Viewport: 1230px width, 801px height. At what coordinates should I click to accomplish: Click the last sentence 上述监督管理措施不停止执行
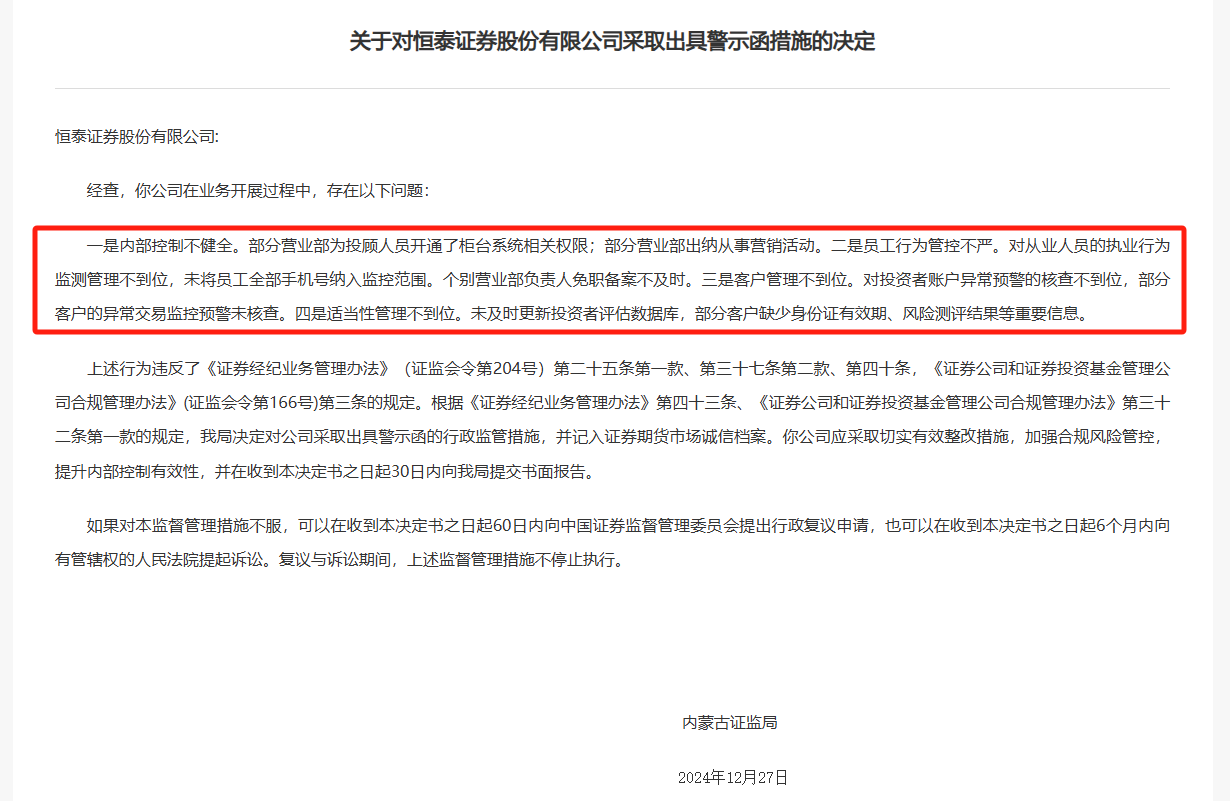click(514, 561)
